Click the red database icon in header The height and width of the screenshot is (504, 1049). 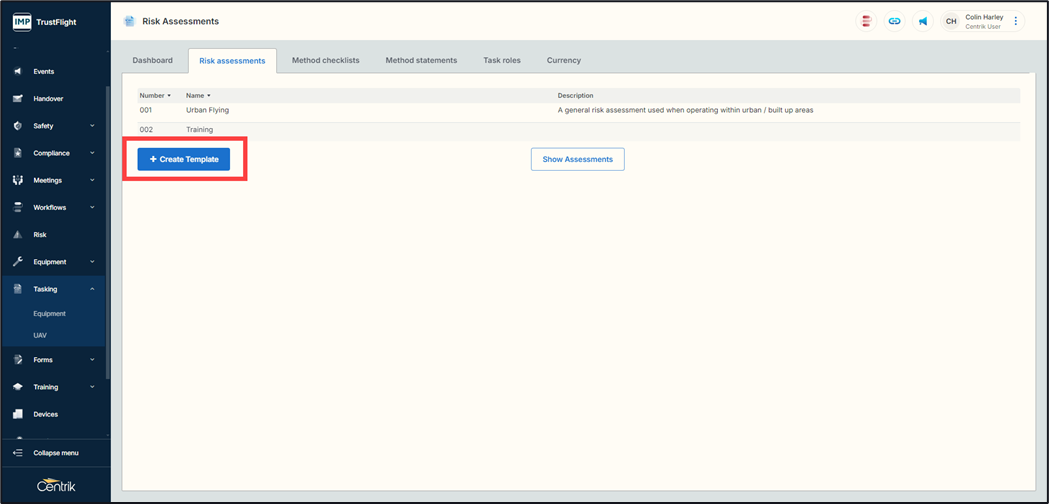(x=866, y=21)
